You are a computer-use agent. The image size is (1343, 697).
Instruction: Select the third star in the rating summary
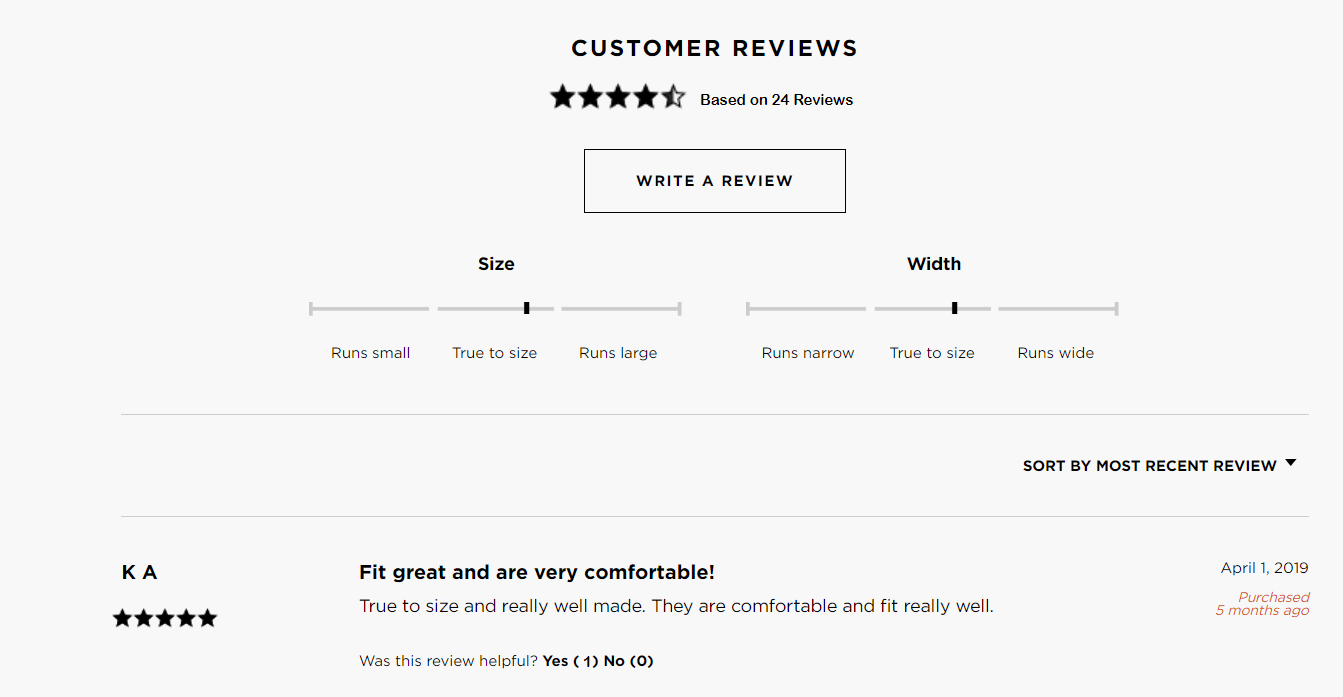[619, 96]
